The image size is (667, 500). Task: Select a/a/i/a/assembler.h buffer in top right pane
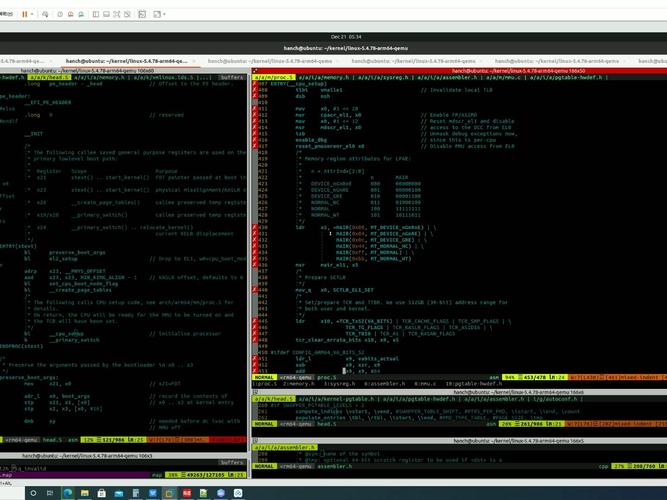pos(448,77)
